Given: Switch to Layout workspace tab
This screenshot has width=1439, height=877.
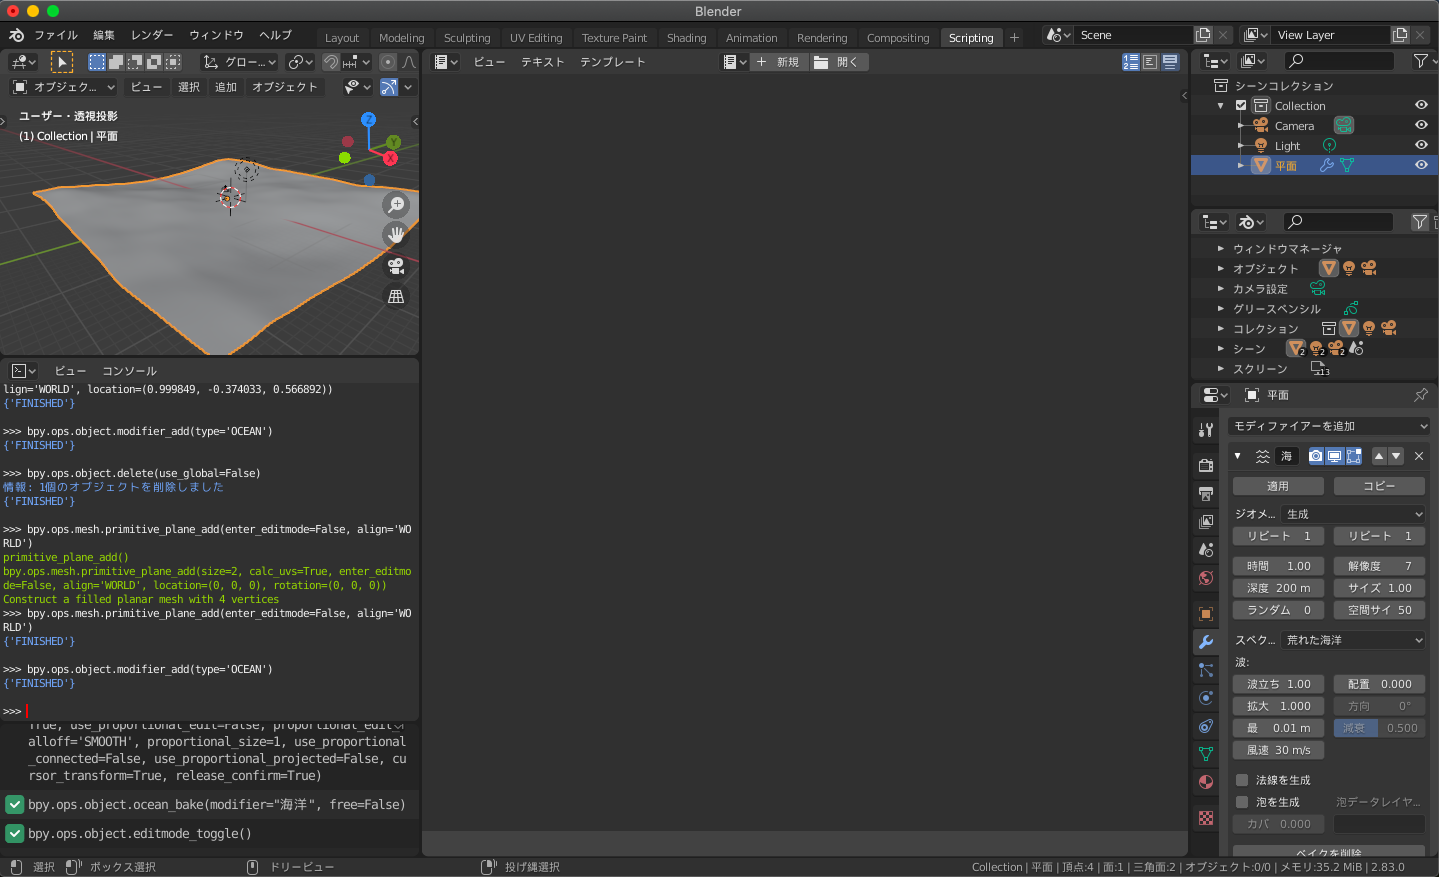Looking at the screenshot, I should 342,38.
